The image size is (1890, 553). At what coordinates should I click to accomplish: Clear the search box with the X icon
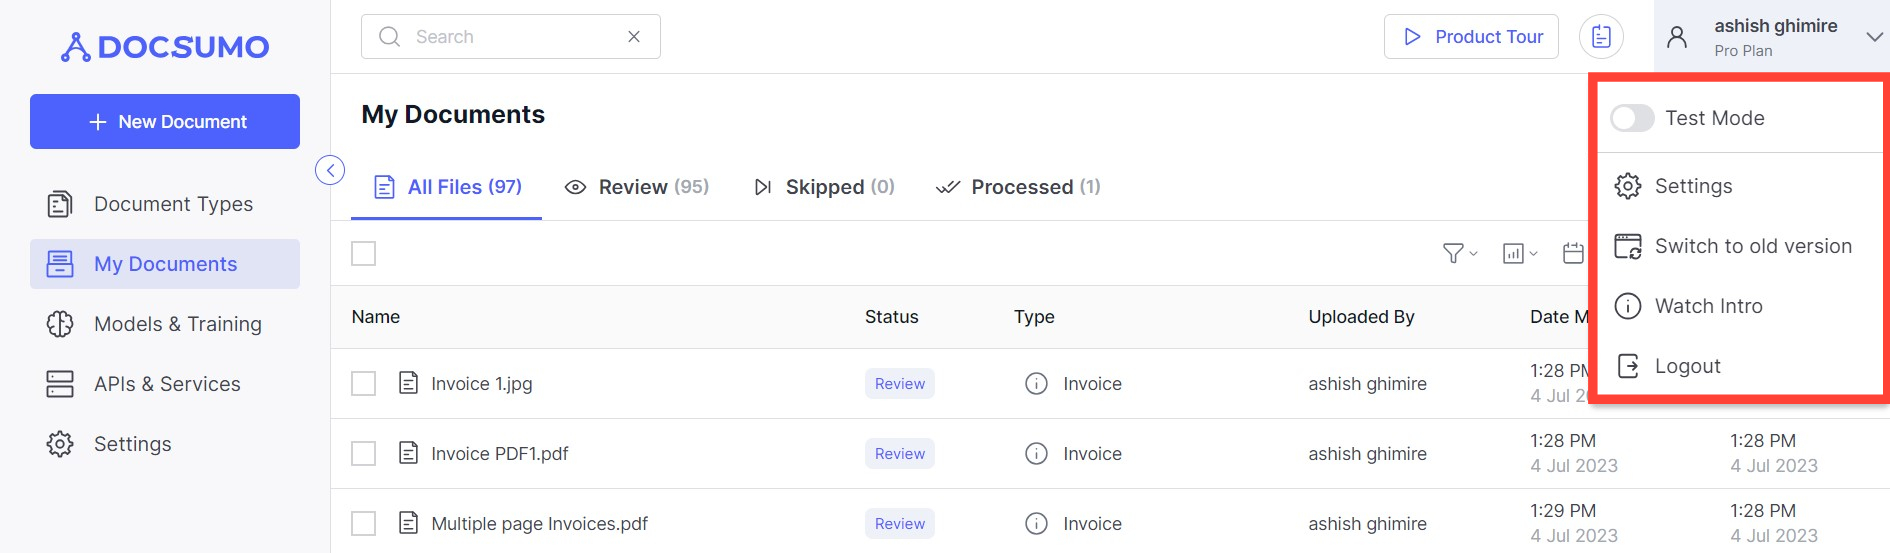(634, 37)
